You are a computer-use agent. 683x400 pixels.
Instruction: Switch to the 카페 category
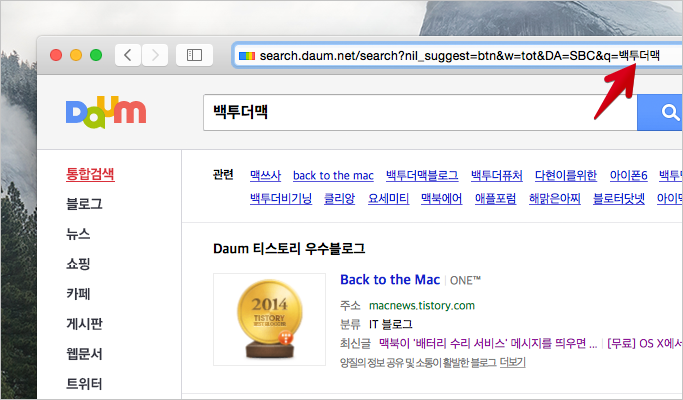tap(78, 294)
